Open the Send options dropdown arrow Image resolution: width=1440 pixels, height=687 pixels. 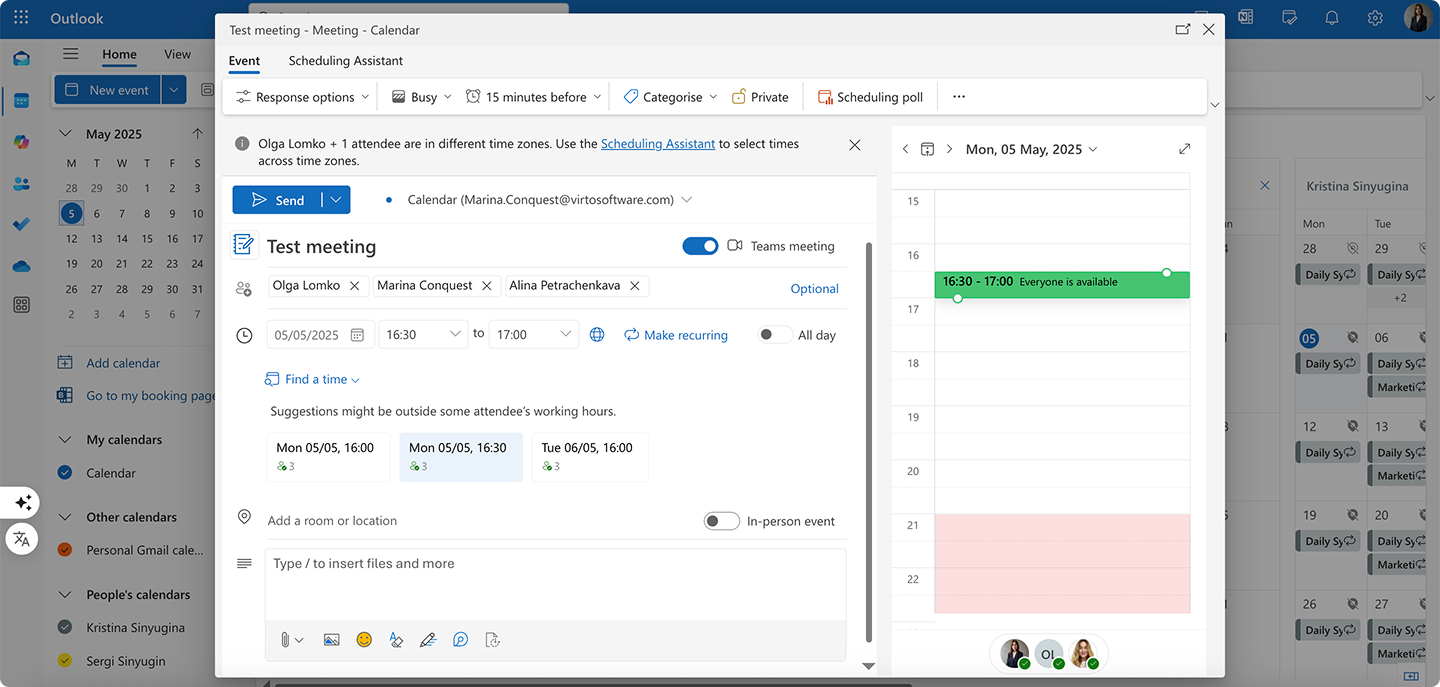[336, 200]
